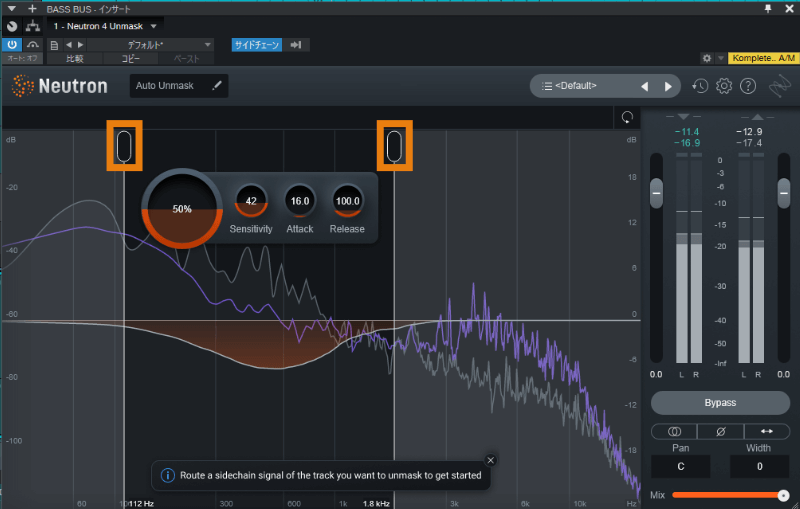Open the デフォルト preset dropdown
The height and width of the screenshot is (509, 800).
[151, 45]
